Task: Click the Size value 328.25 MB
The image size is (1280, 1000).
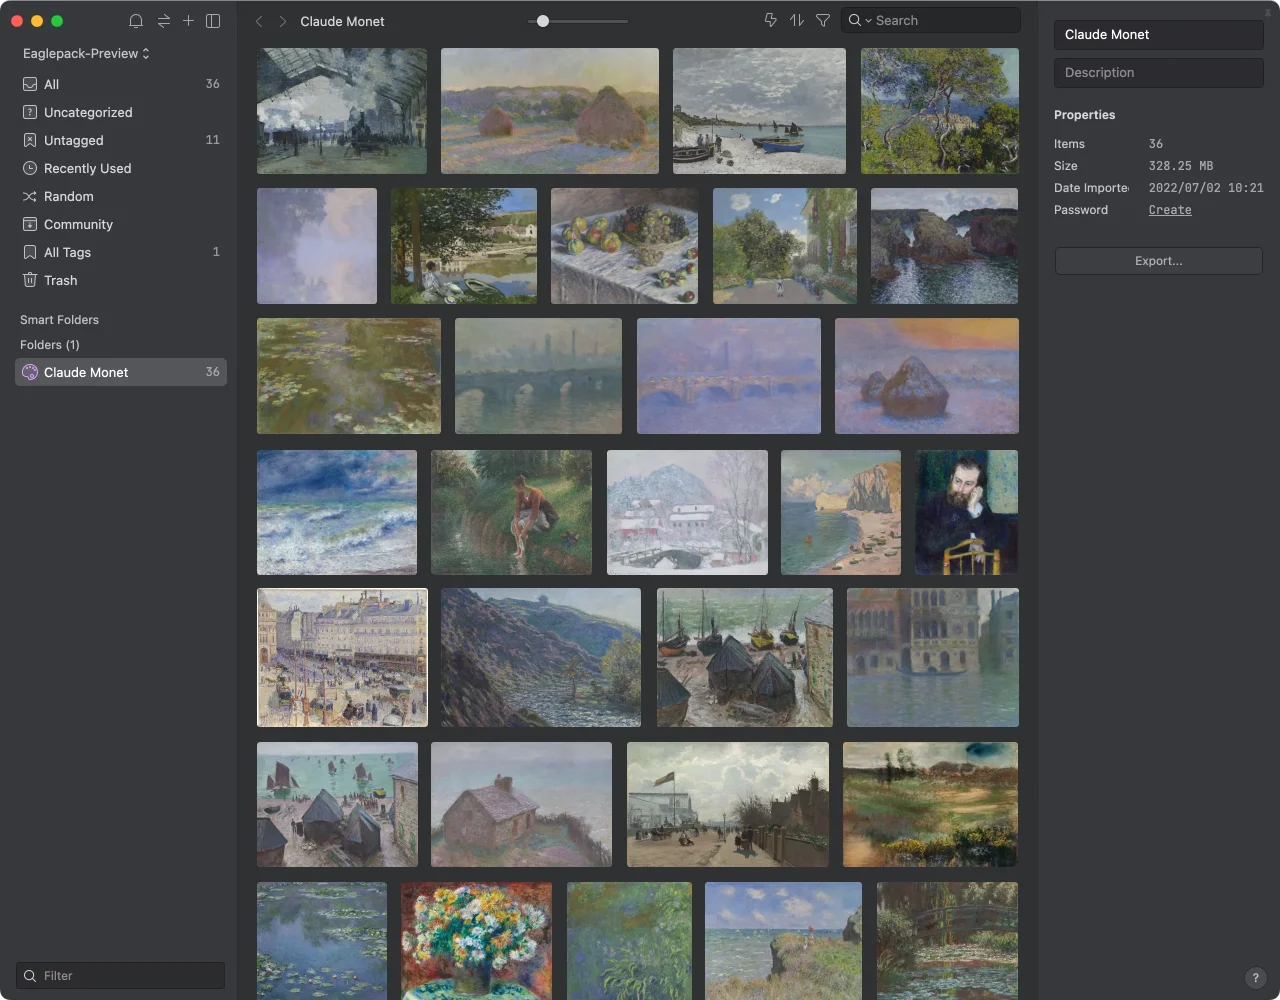Action: coord(1181,166)
